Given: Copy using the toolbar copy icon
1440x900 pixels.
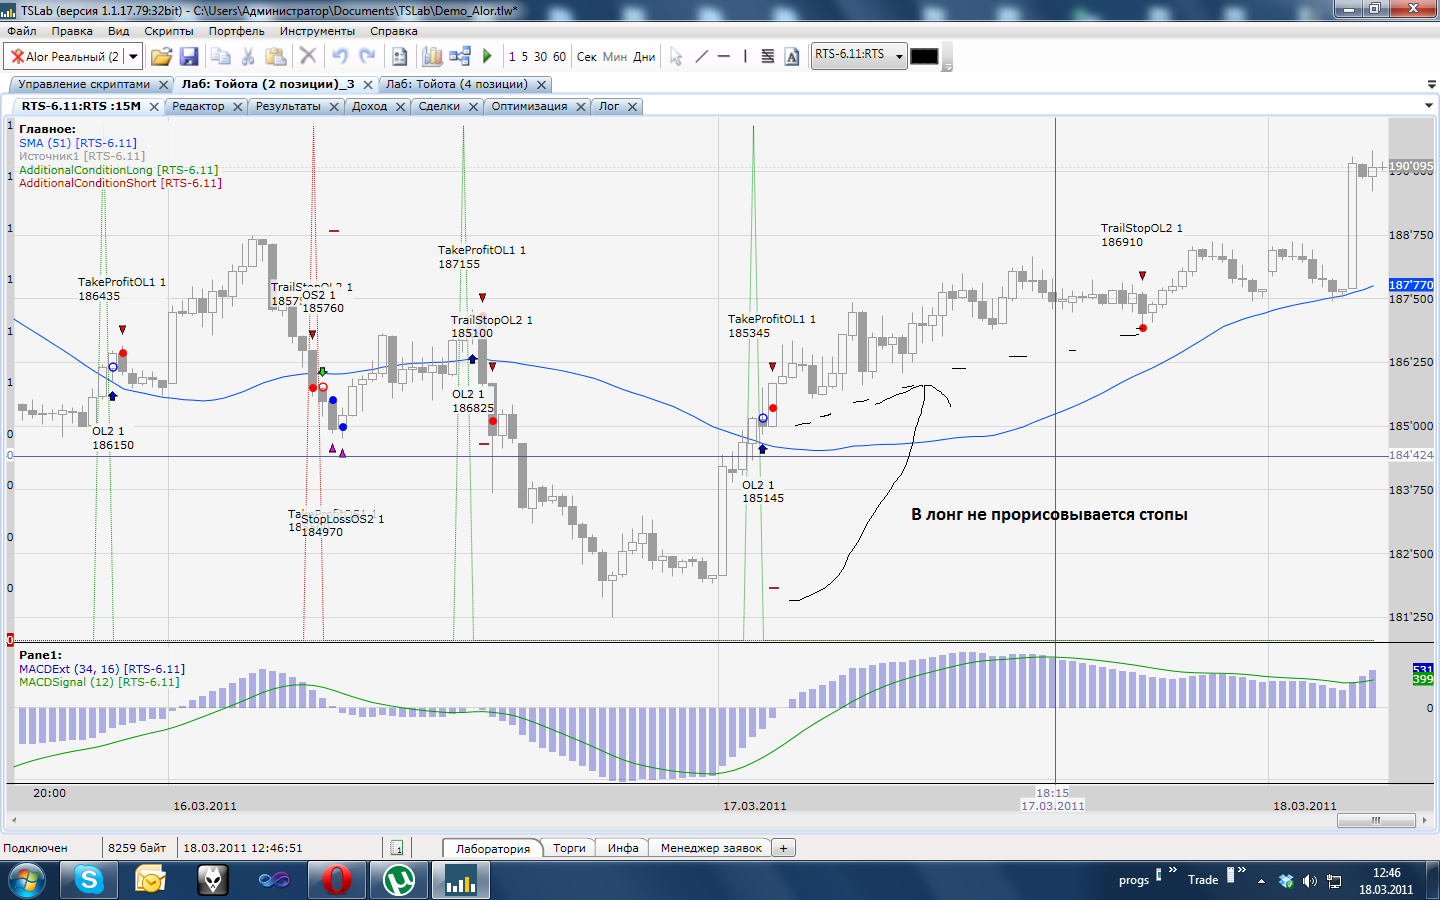Looking at the screenshot, I should pyautogui.click(x=221, y=56).
